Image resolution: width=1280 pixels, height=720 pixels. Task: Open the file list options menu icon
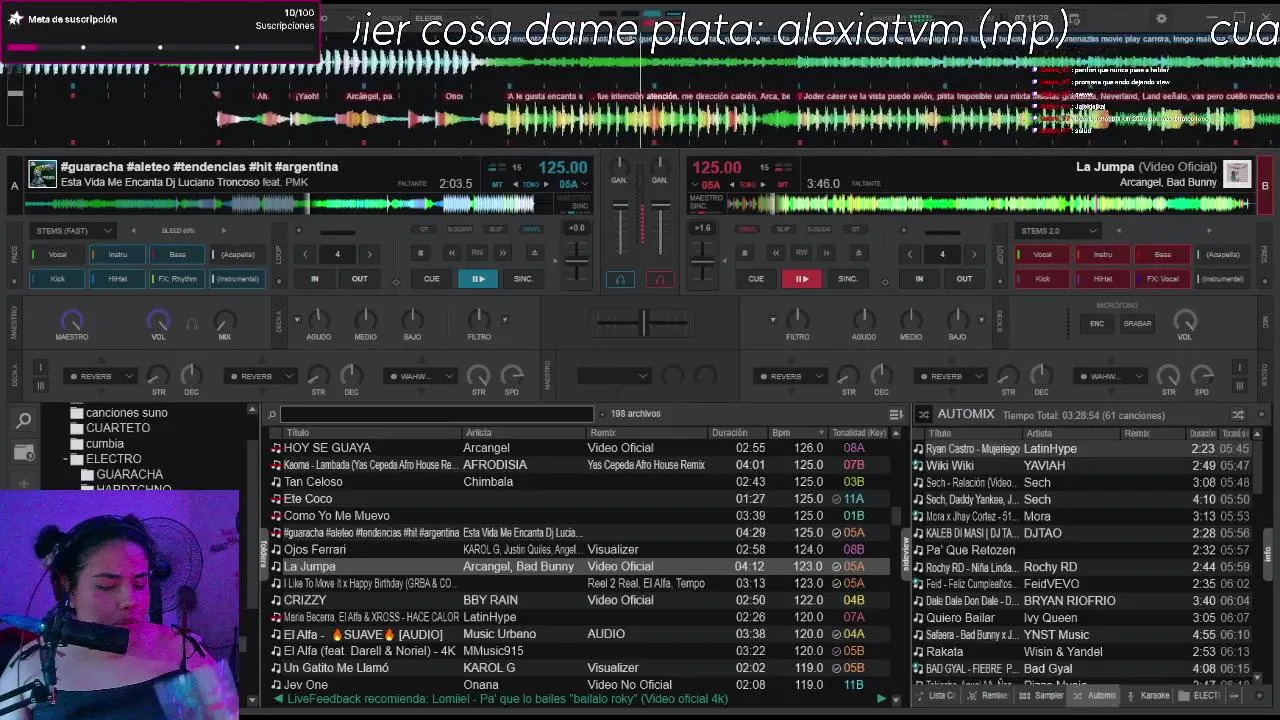click(896, 414)
